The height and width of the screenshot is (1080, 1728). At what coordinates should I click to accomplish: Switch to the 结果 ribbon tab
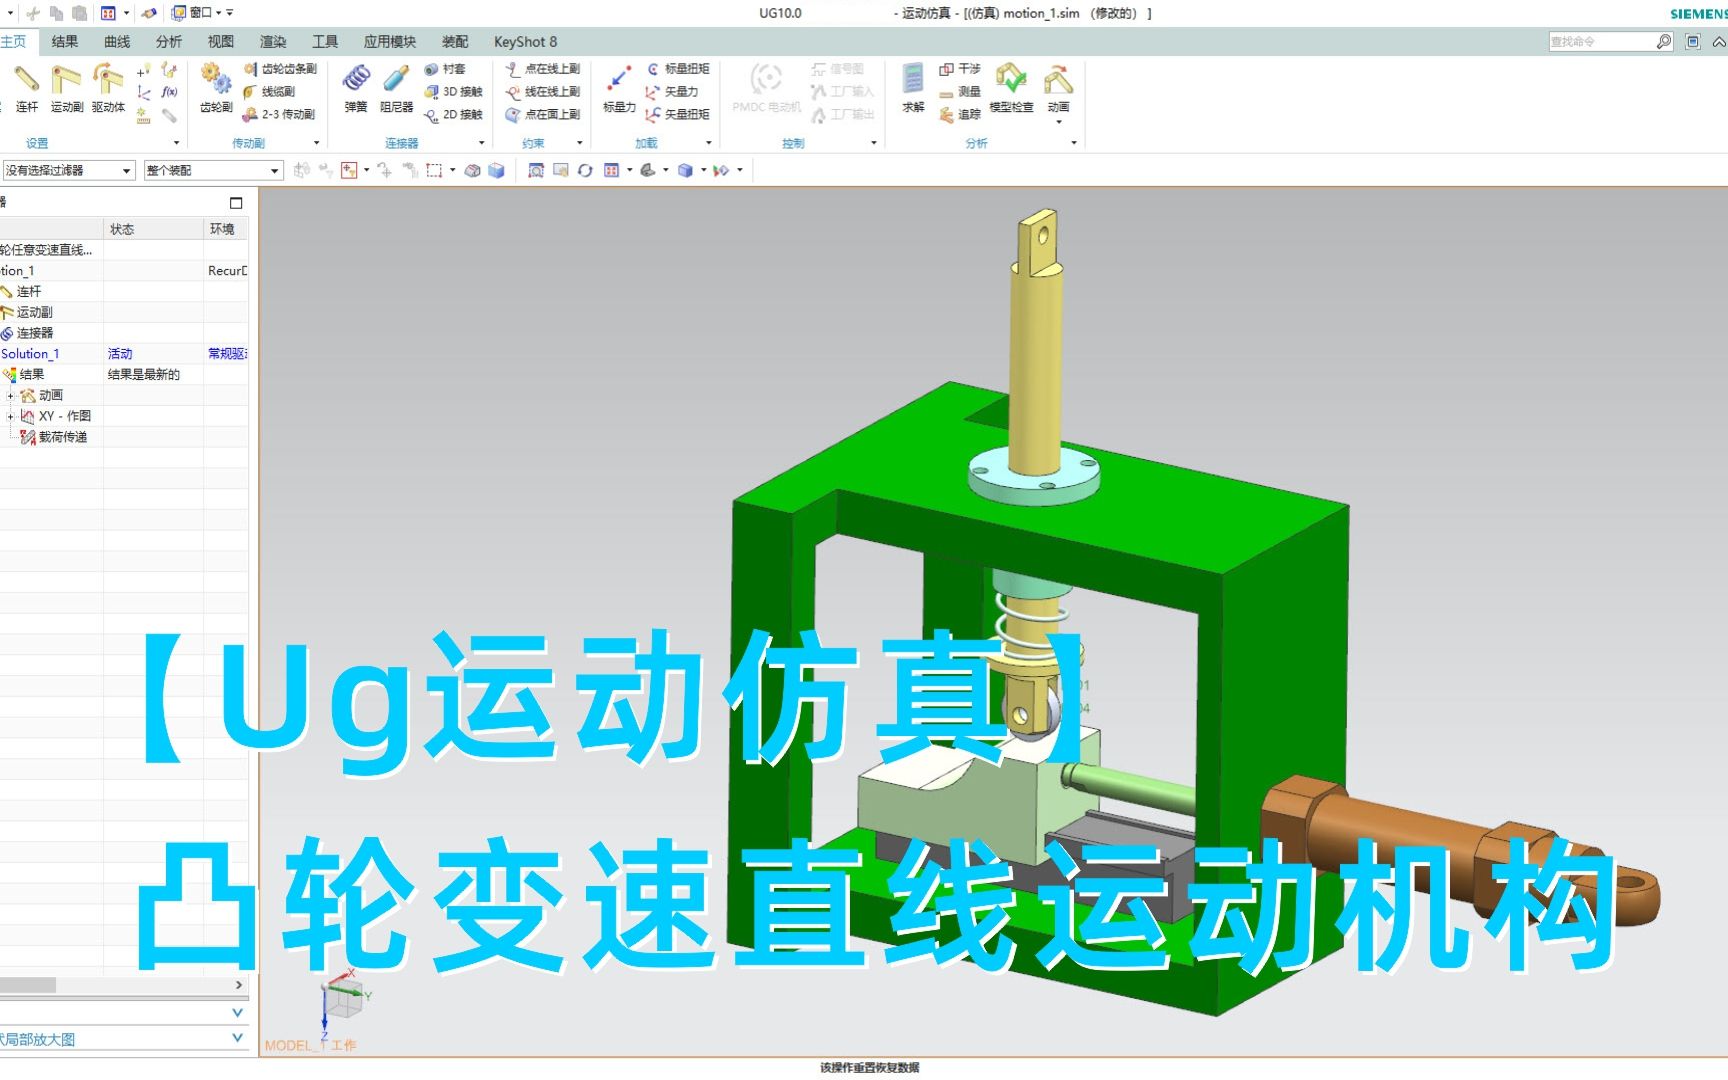[x=63, y=41]
